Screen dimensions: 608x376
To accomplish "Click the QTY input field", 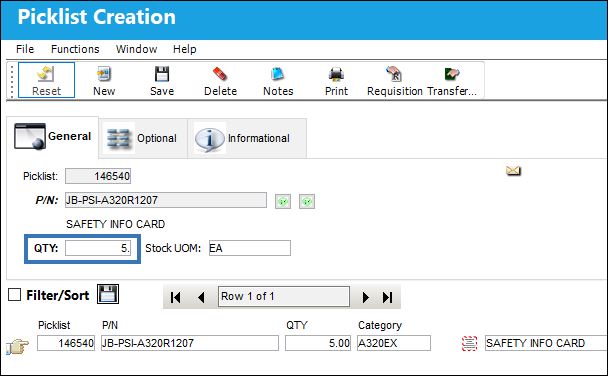I will 98,248.
